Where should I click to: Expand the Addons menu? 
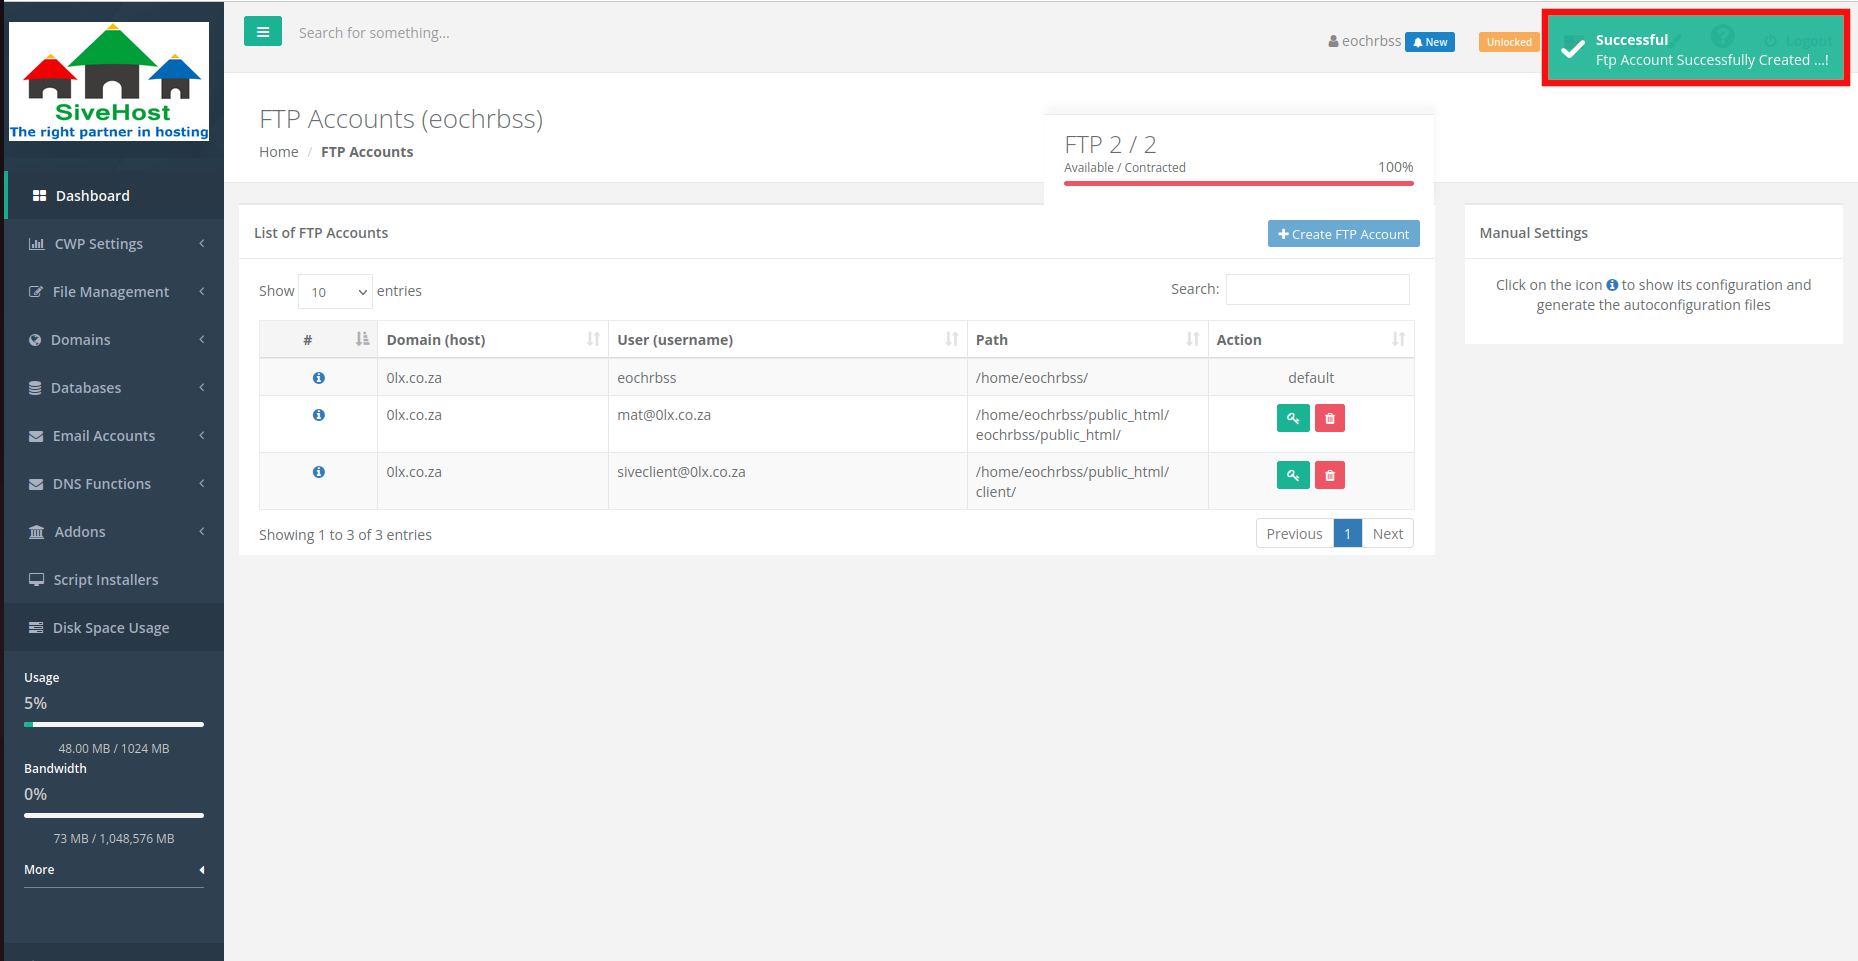click(x=114, y=532)
